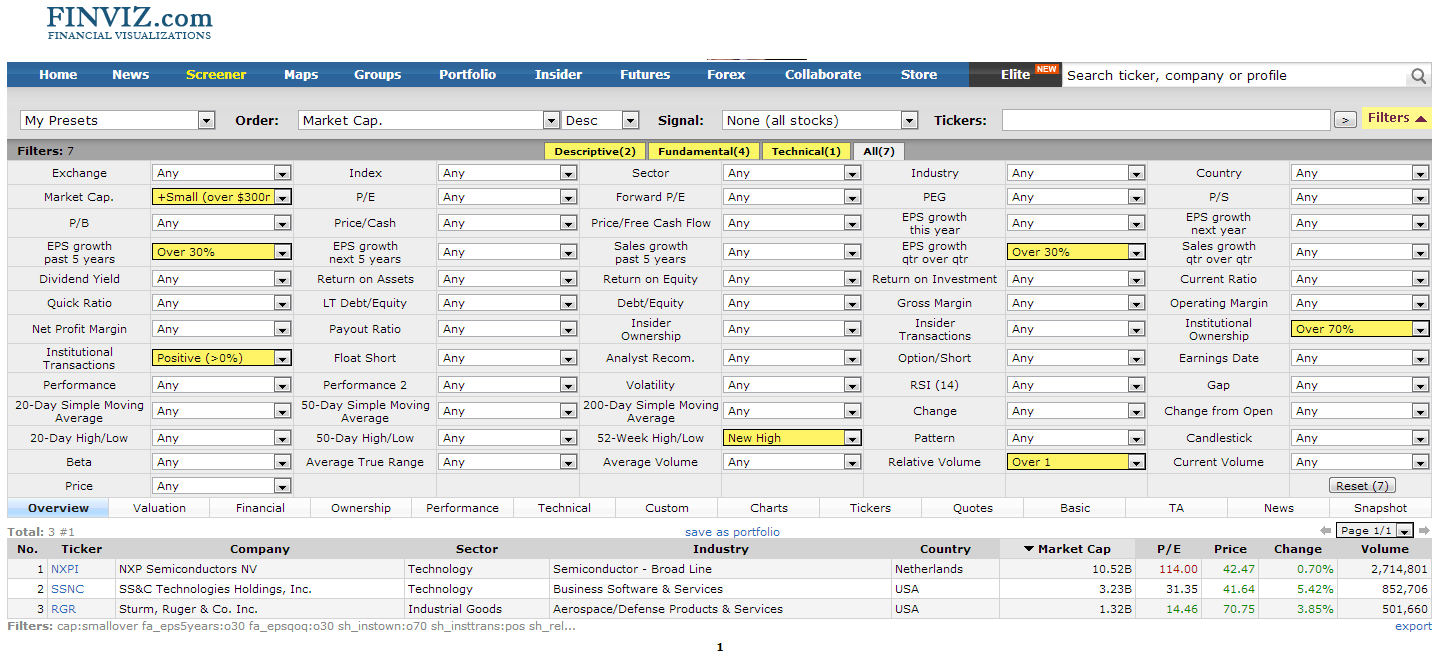
Task: Sort results by Volume column header
Action: (x=1384, y=549)
